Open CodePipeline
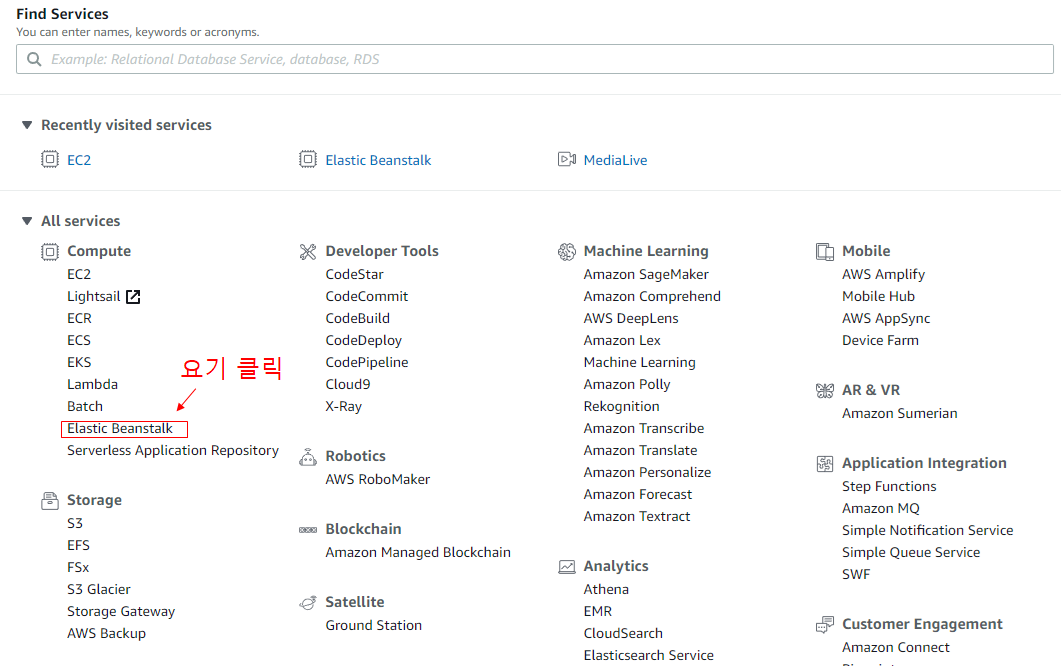The image size is (1061, 666). (x=367, y=362)
